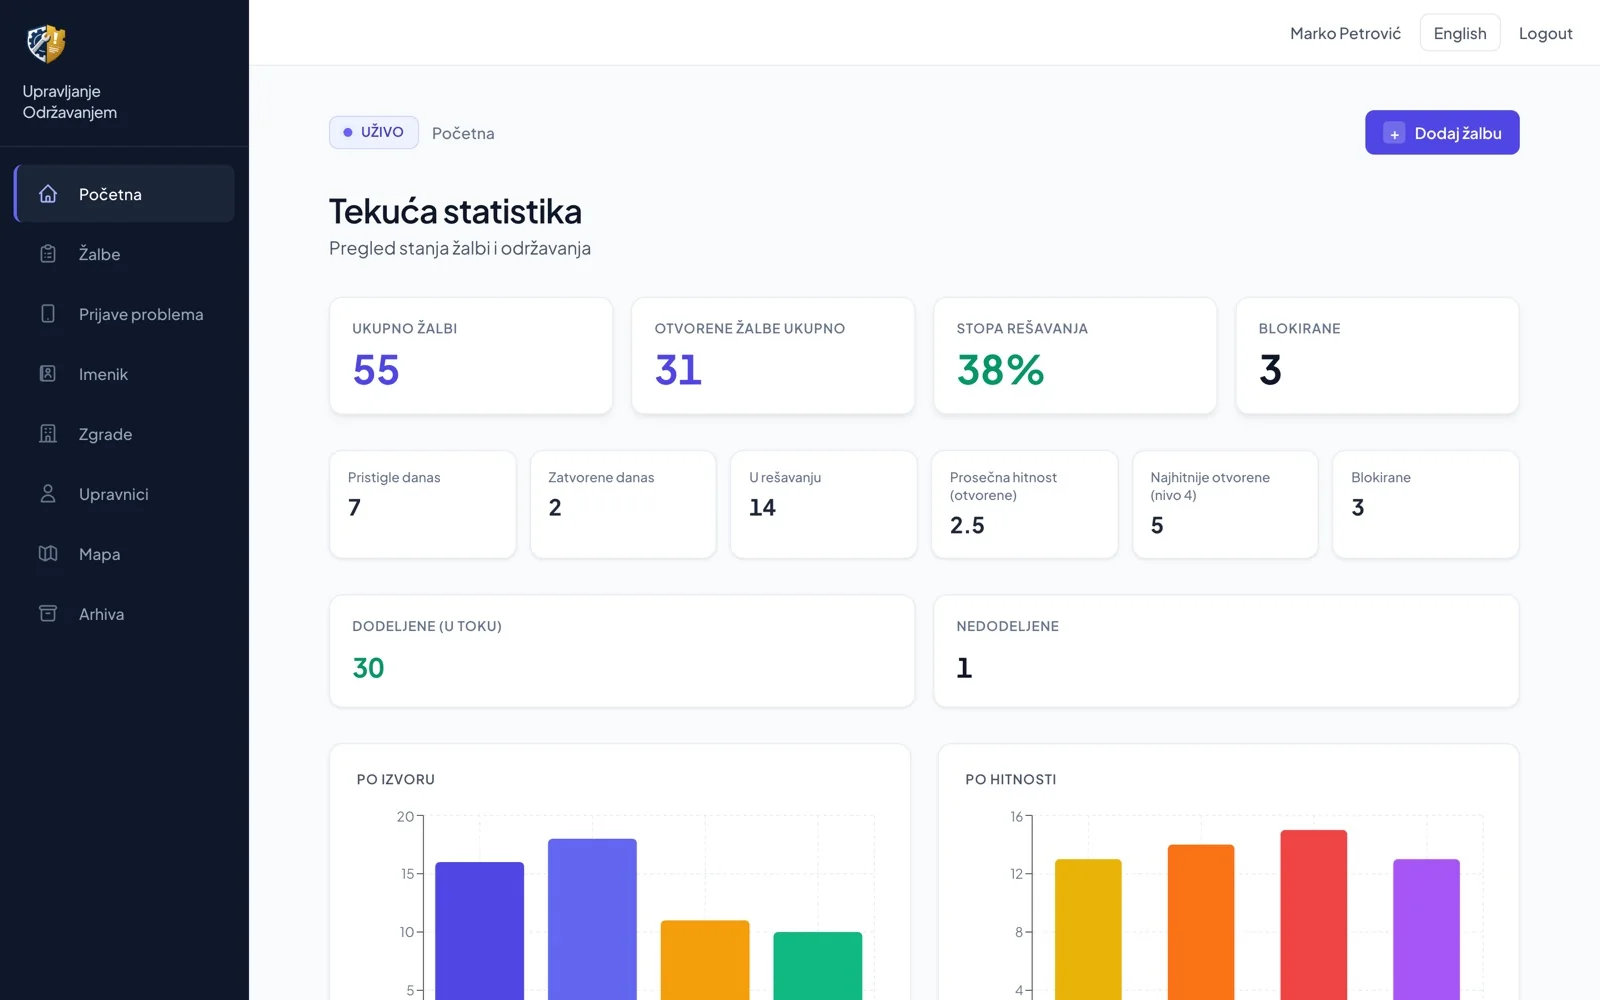Select the Zgrade label in sidebar
Viewport: 1600px width, 1000px height.
pyautogui.click(x=106, y=434)
